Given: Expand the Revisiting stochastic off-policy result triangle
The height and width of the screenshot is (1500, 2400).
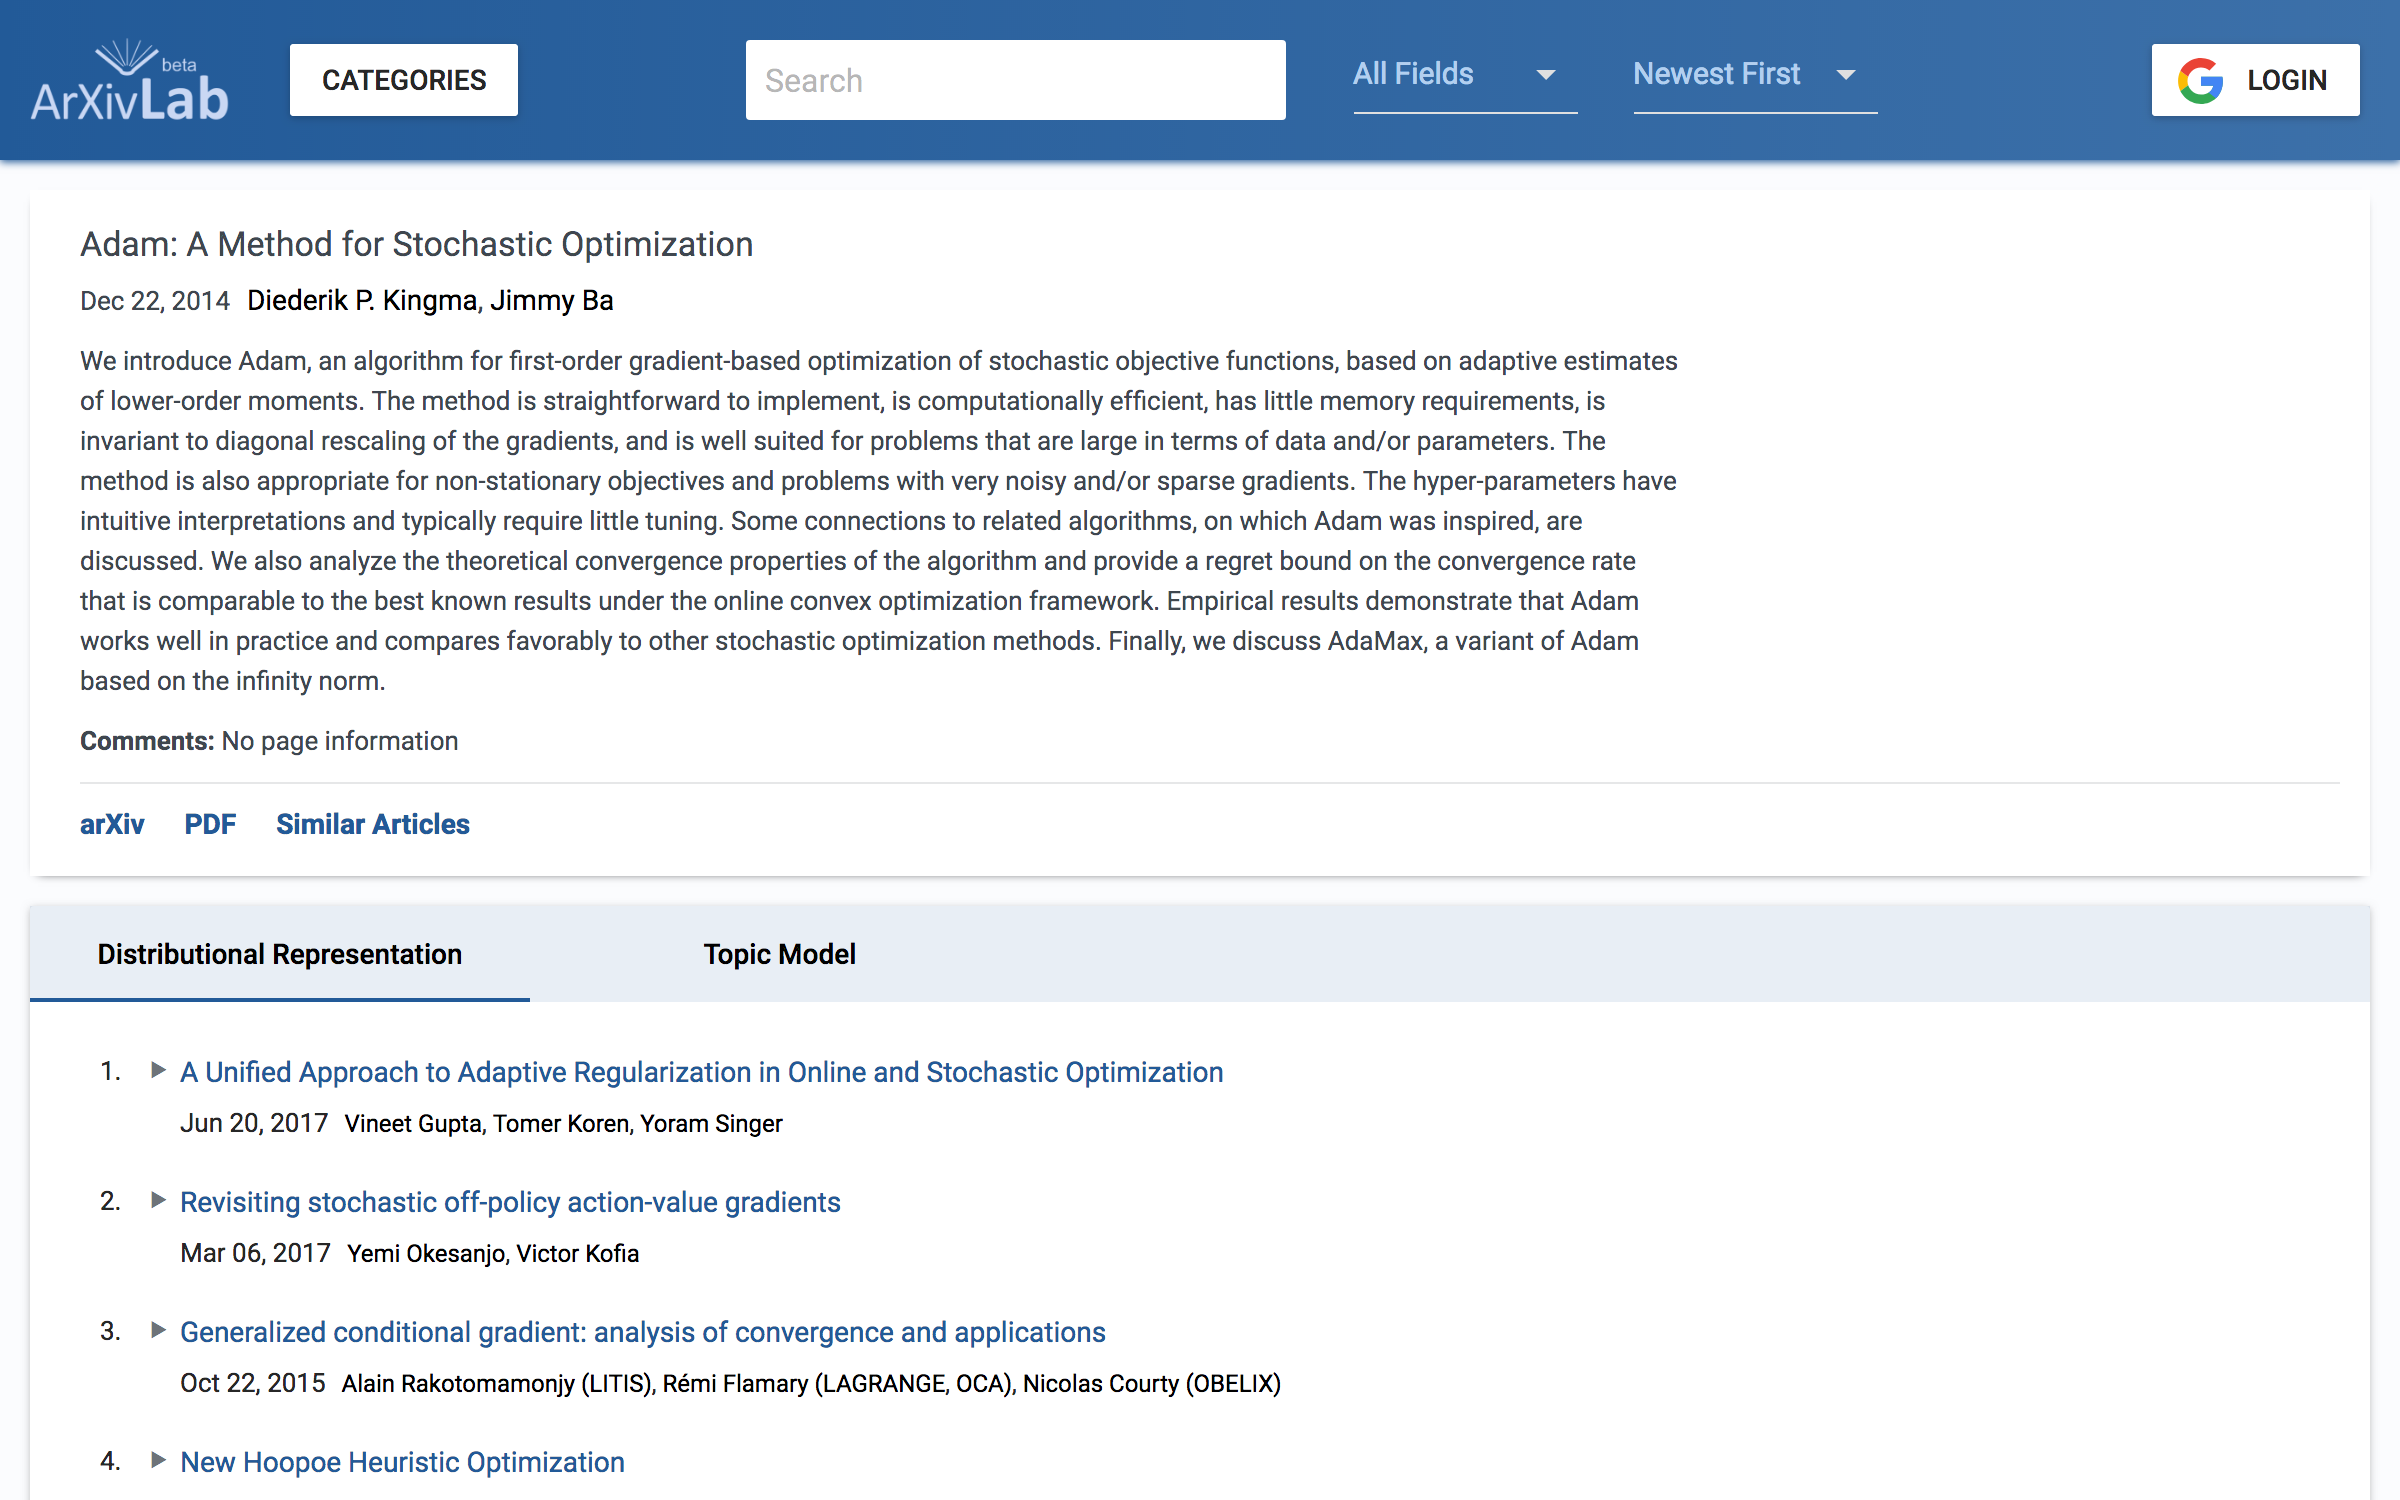Looking at the screenshot, I should (158, 1200).
